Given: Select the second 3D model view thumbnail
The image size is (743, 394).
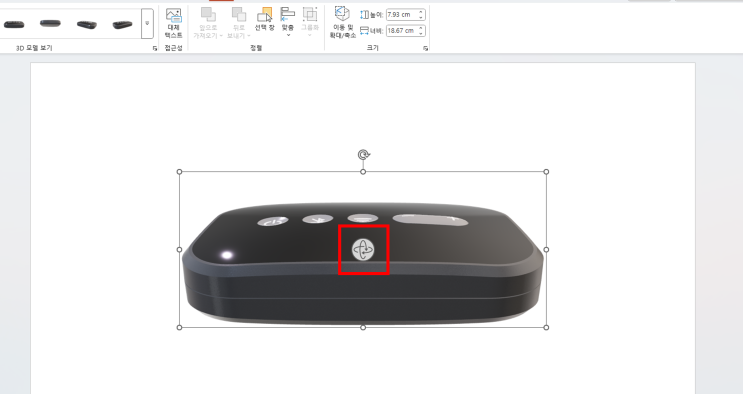Looking at the screenshot, I should pos(50,23).
